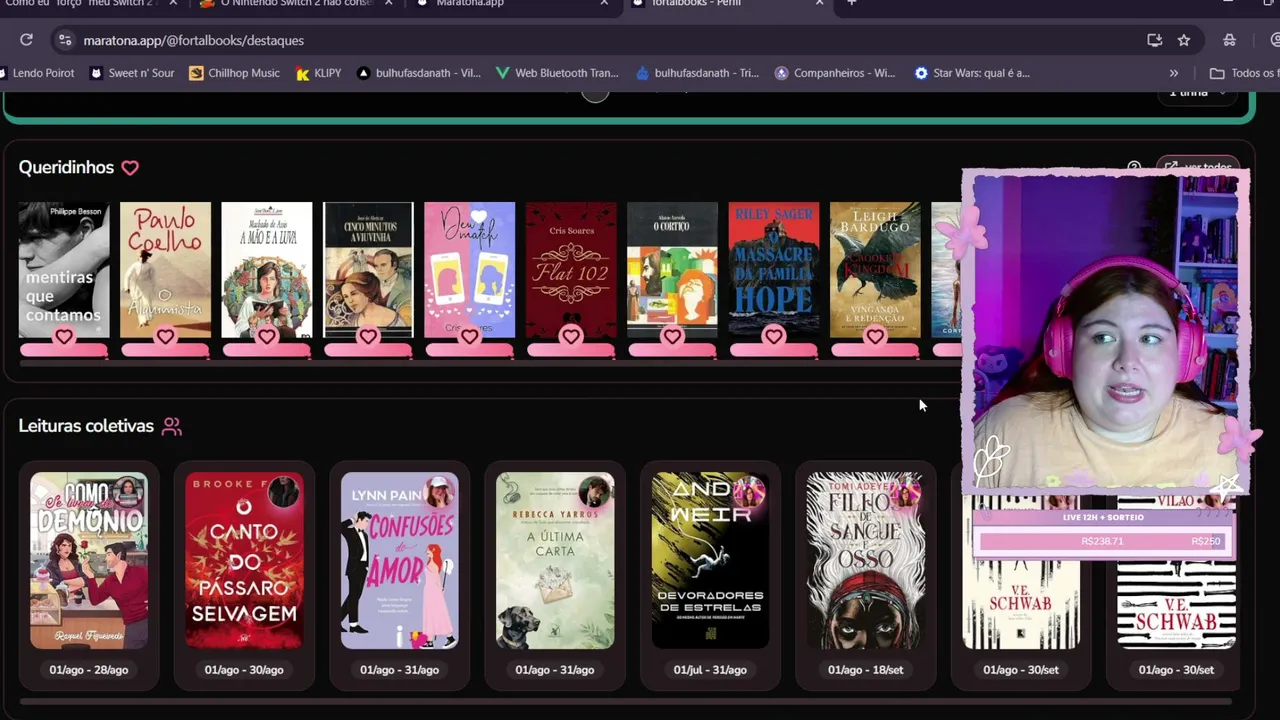Open the Lendo Poirot bookmark
The width and height of the screenshot is (1280, 720).
[x=38, y=73]
